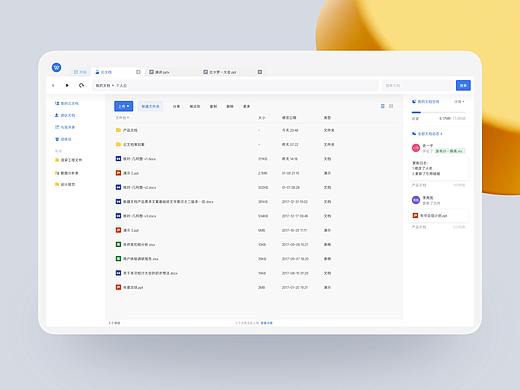The image size is (520, 390).
Task: Switch to list view layout icon
Action: pyautogui.click(x=383, y=106)
